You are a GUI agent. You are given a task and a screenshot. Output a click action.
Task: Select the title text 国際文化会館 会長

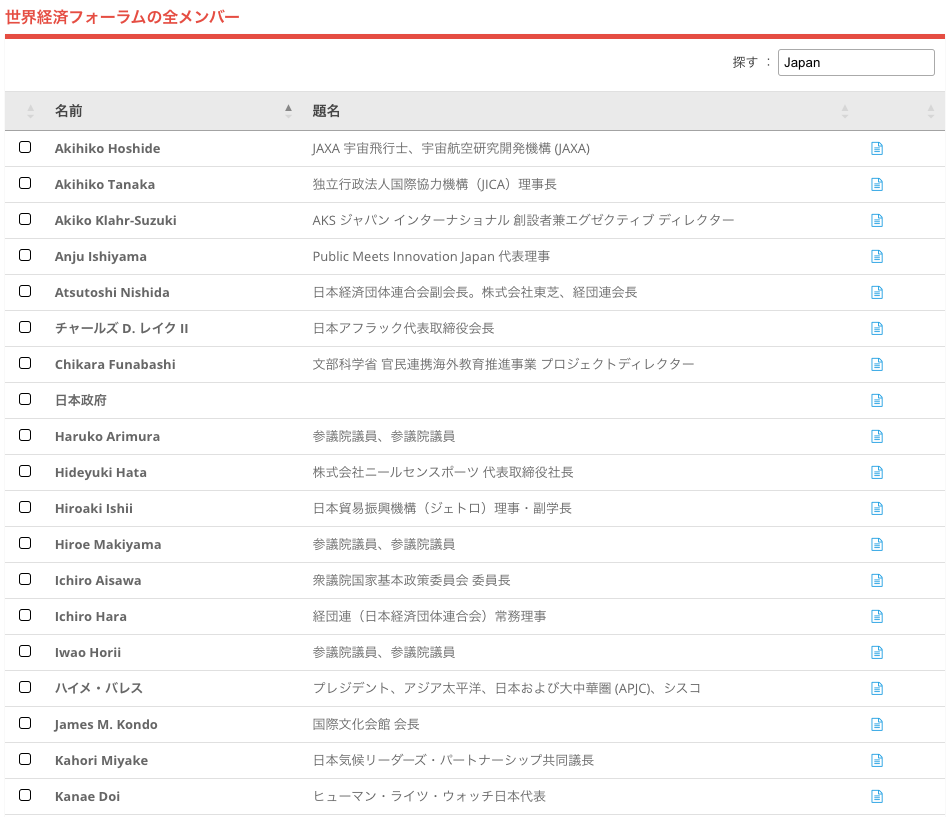point(366,724)
